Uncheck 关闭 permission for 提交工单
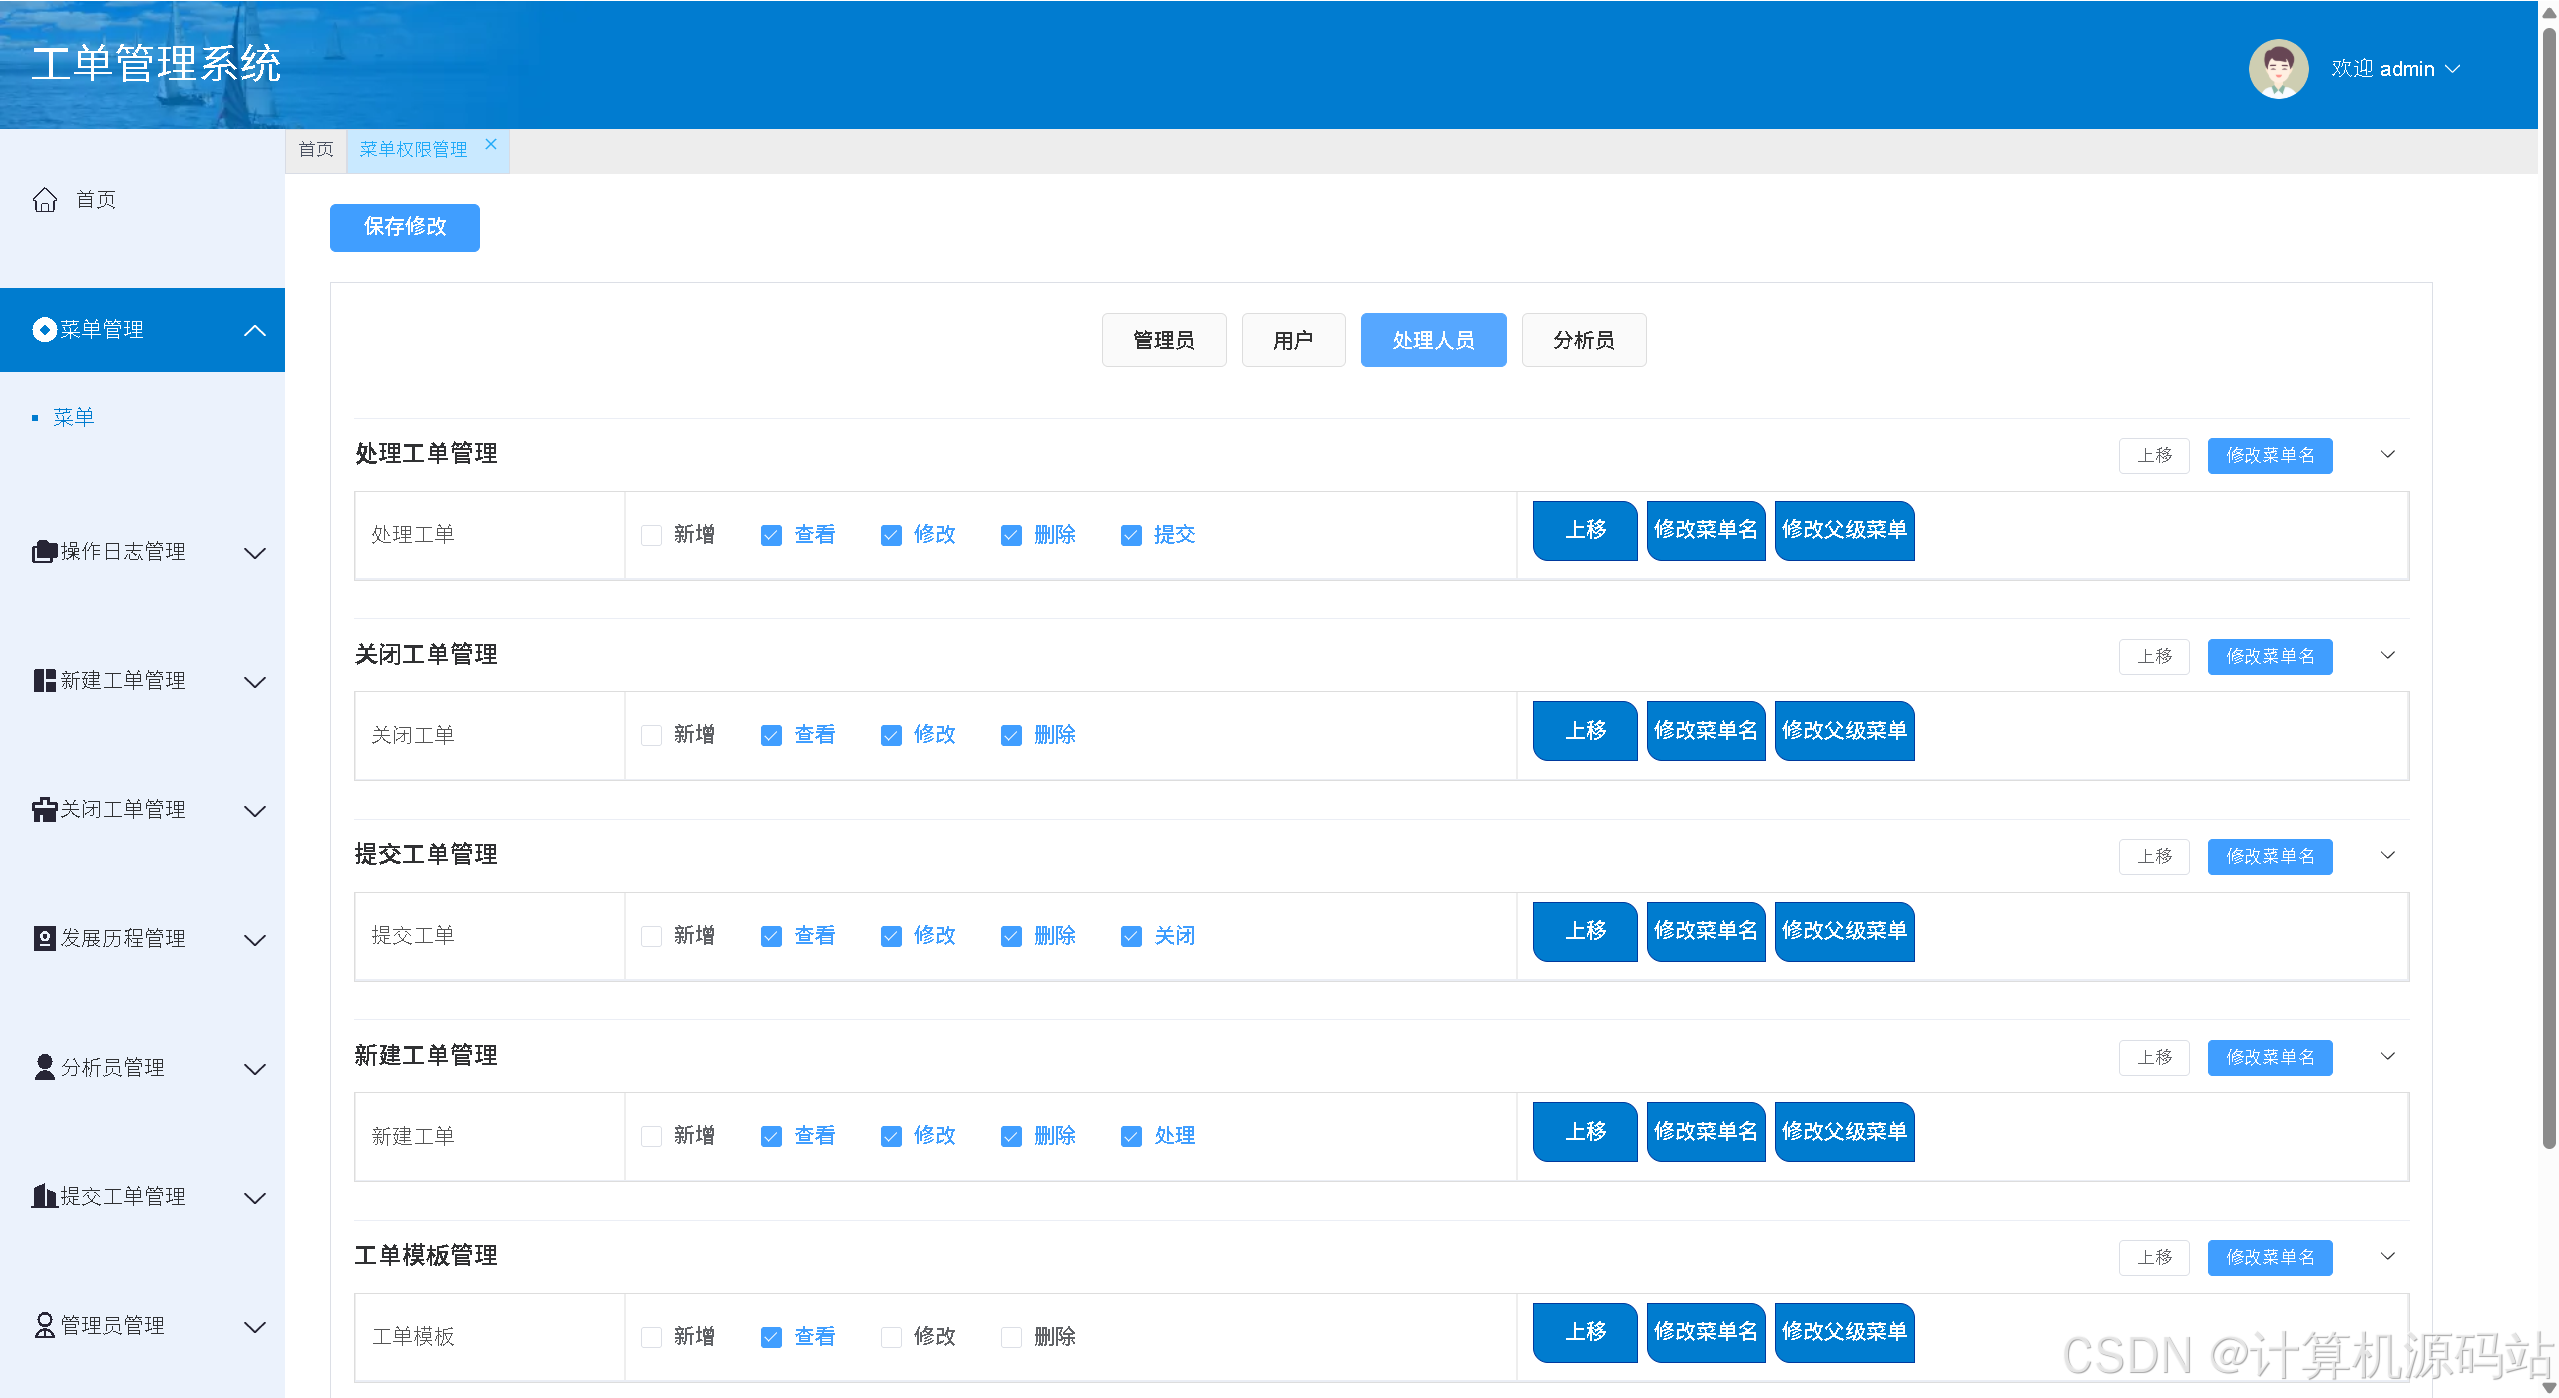Screen dimensions: 2559x1398 [x=1131, y=937]
